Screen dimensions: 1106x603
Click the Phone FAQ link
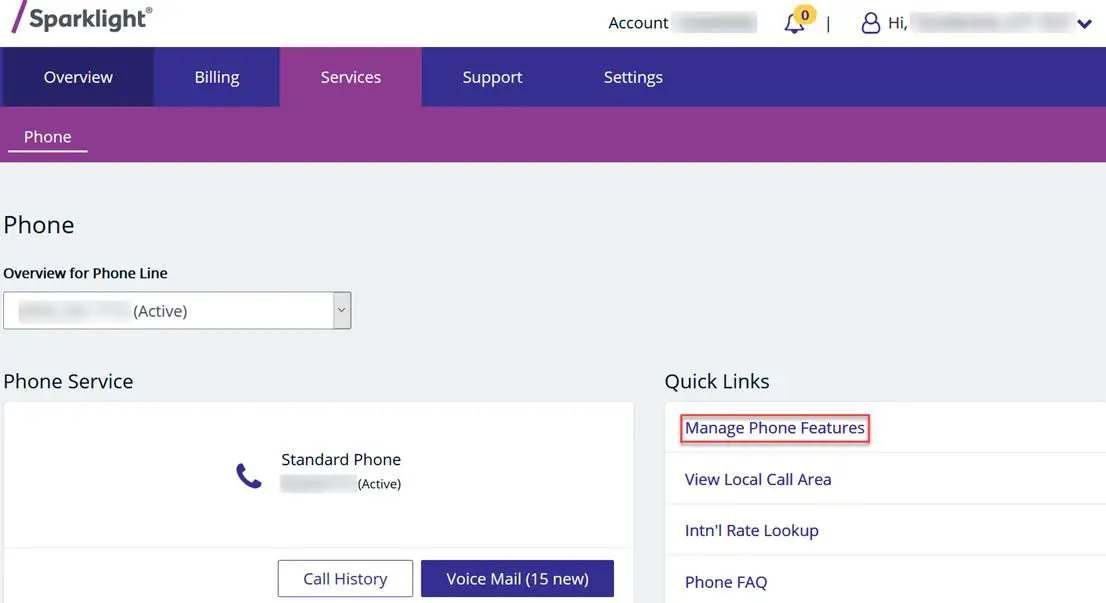(x=726, y=581)
